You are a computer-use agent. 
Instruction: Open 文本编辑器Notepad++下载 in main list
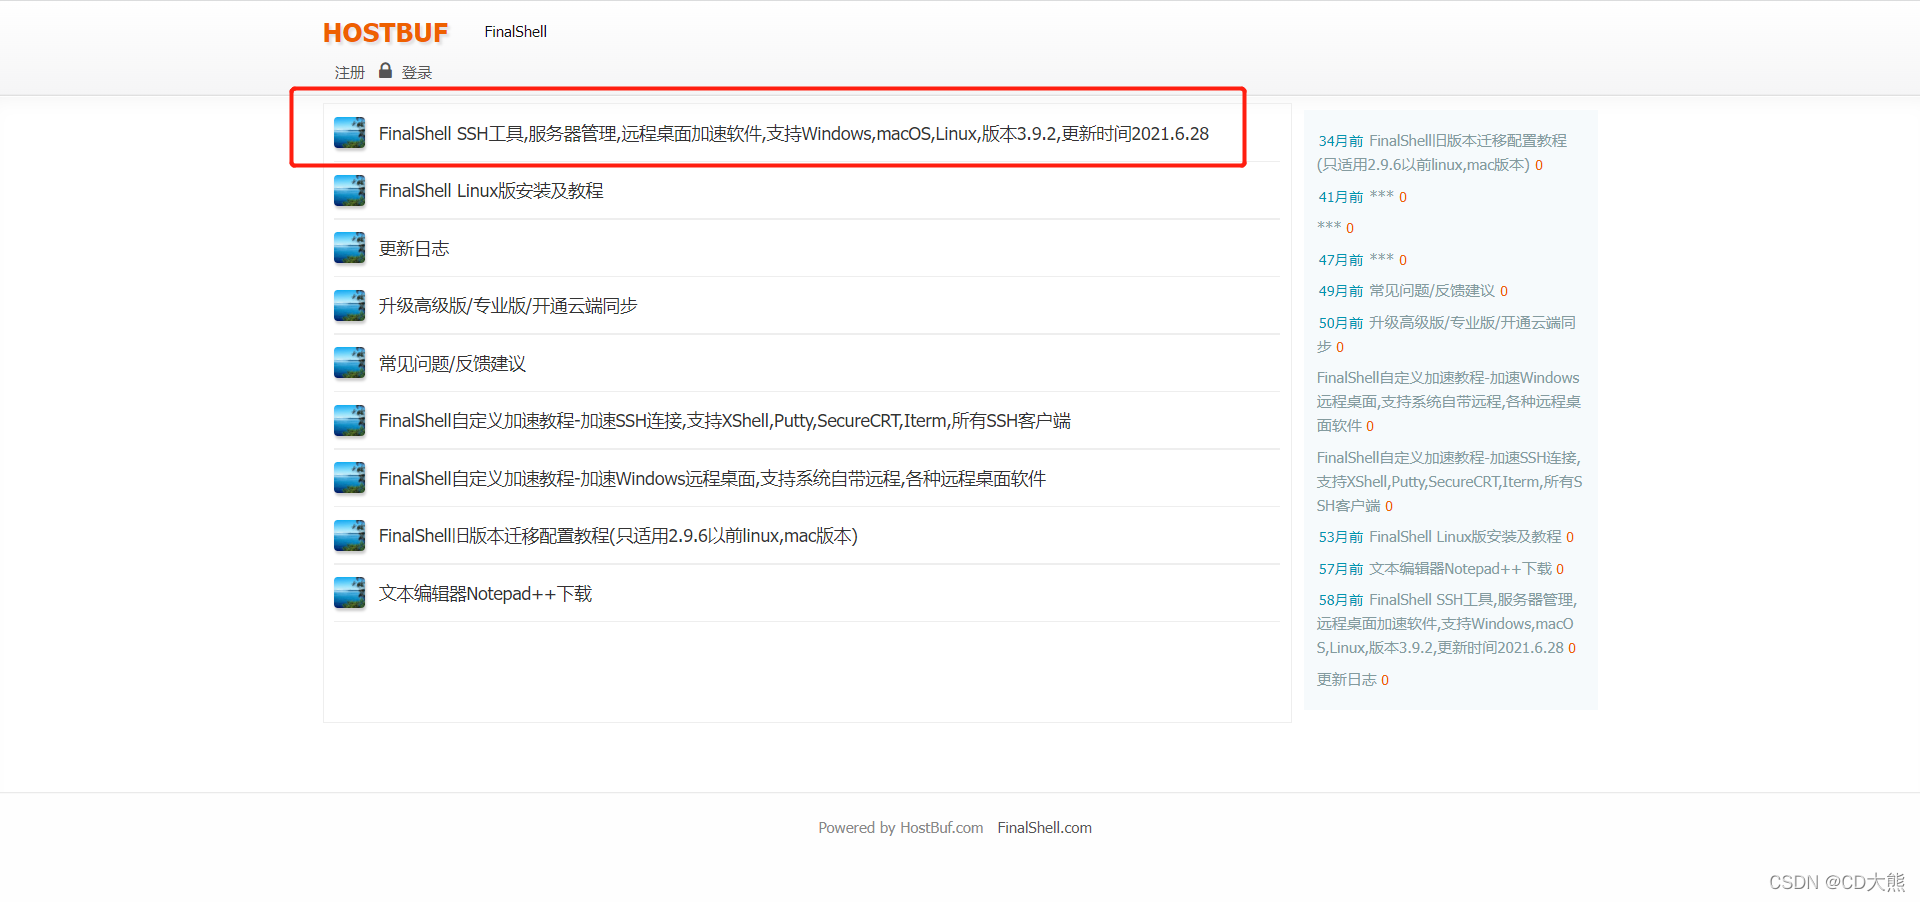[x=485, y=594]
